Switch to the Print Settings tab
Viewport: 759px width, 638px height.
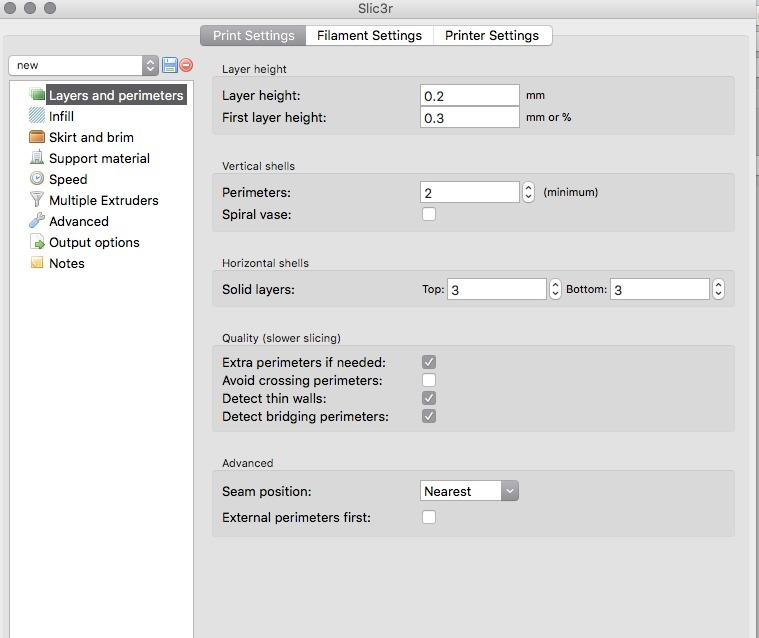coord(253,35)
